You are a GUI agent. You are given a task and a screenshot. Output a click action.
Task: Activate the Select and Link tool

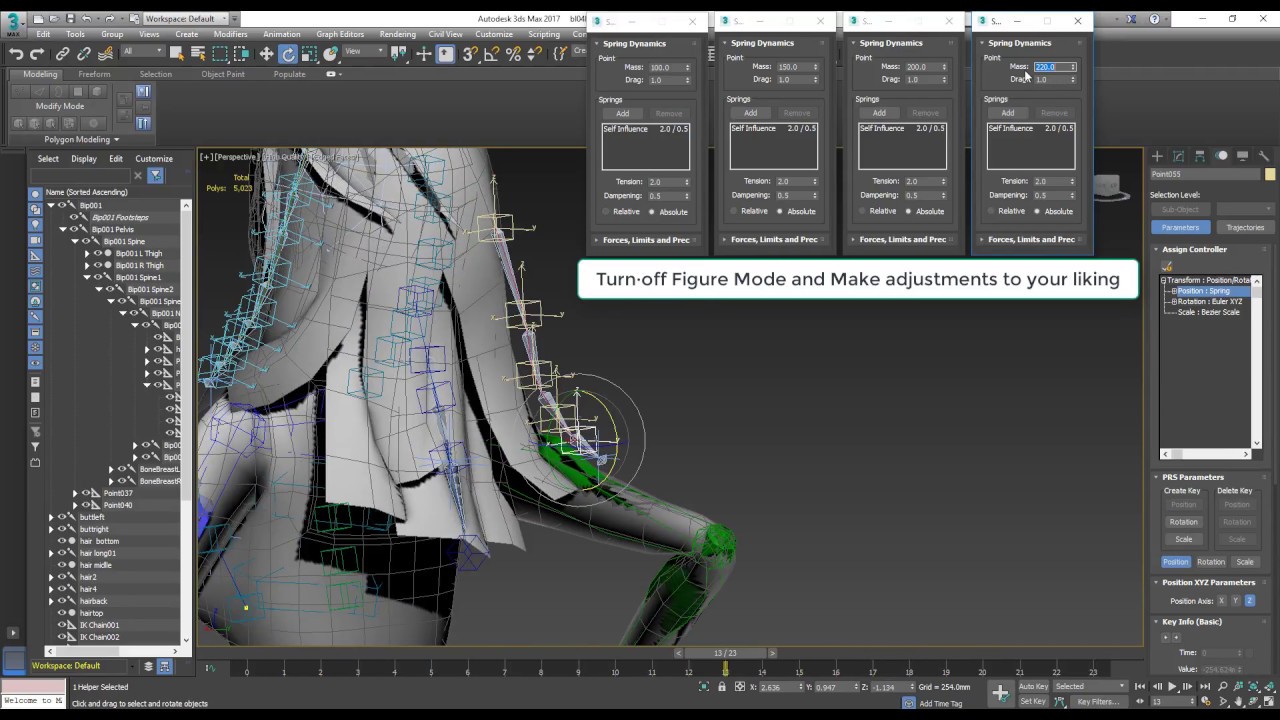click(63, 54)
